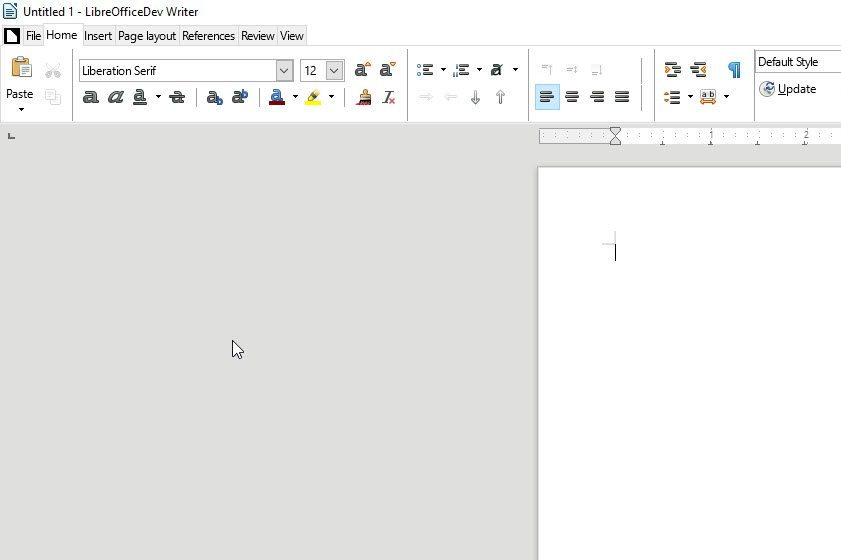
Task: Click the Cut scissors icon
Action: (x=53, y=70)
